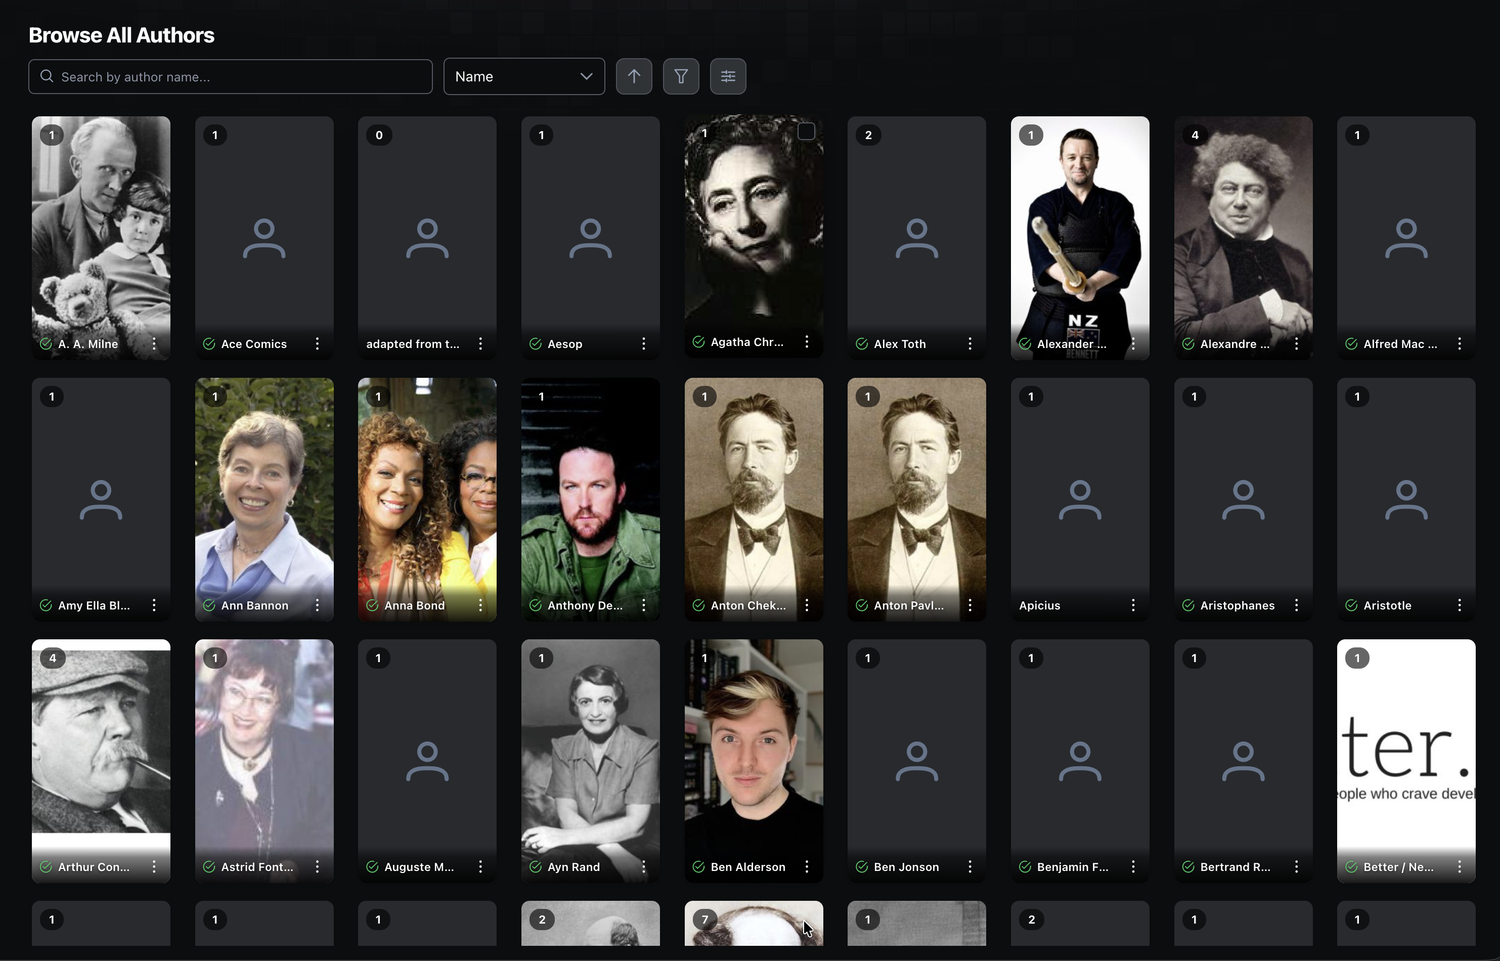Click the author name 'Ben Jonson'
1500x961 pixels.
pos(907,867)
